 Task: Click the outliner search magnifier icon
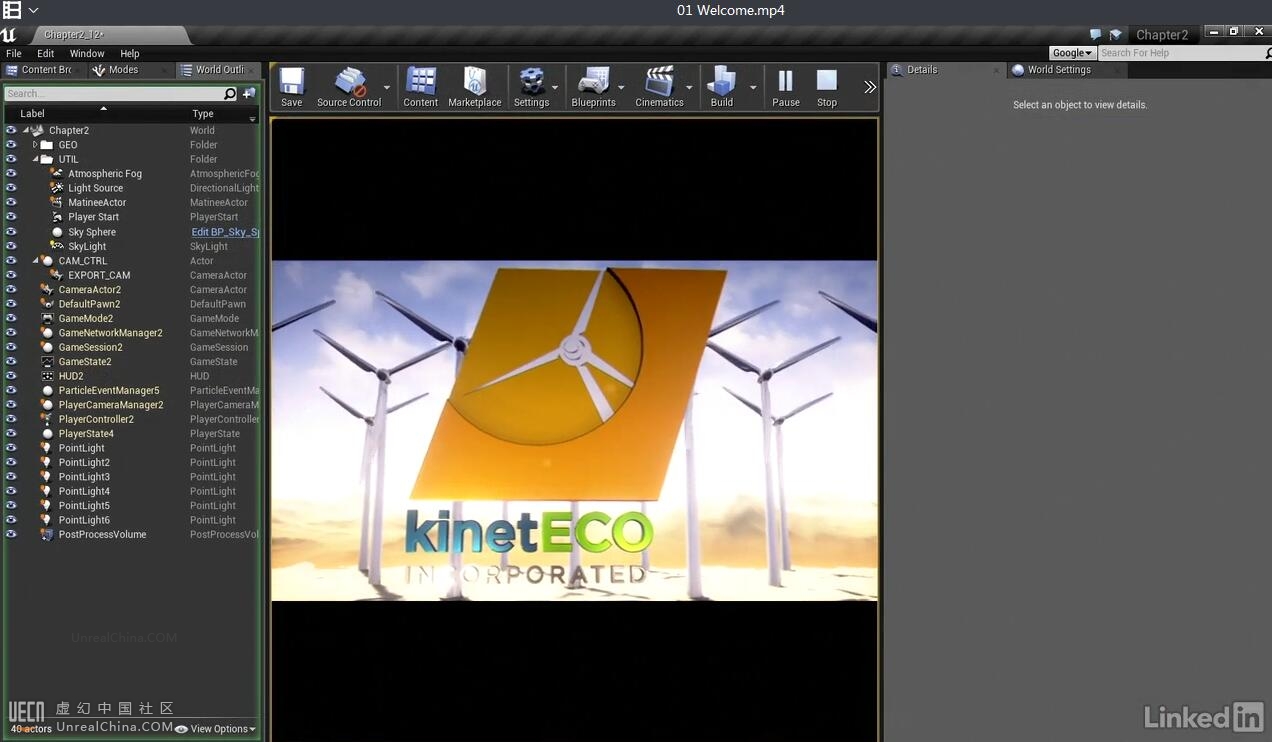(x=230, y=94)
